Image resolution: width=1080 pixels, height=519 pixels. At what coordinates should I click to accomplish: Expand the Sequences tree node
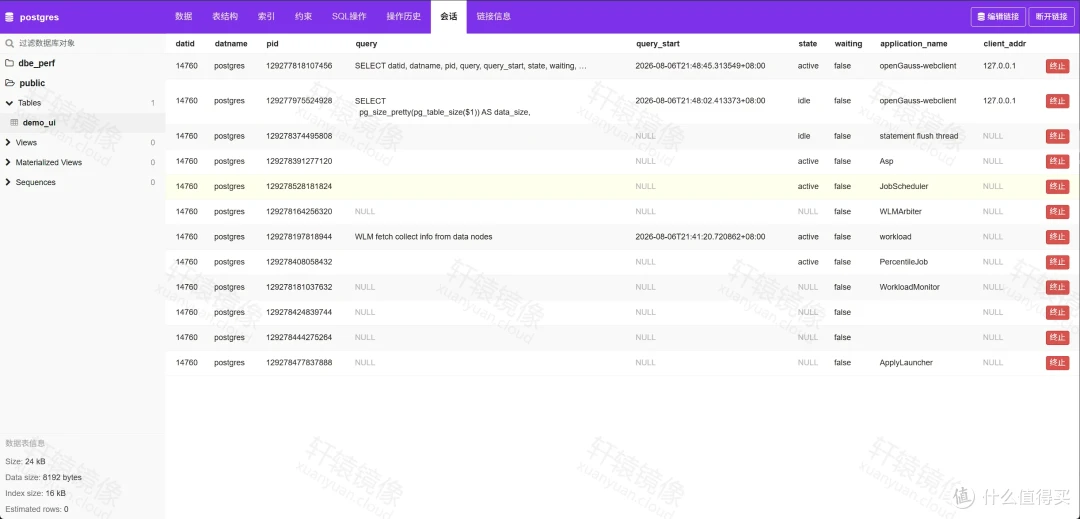click(8, 182)
